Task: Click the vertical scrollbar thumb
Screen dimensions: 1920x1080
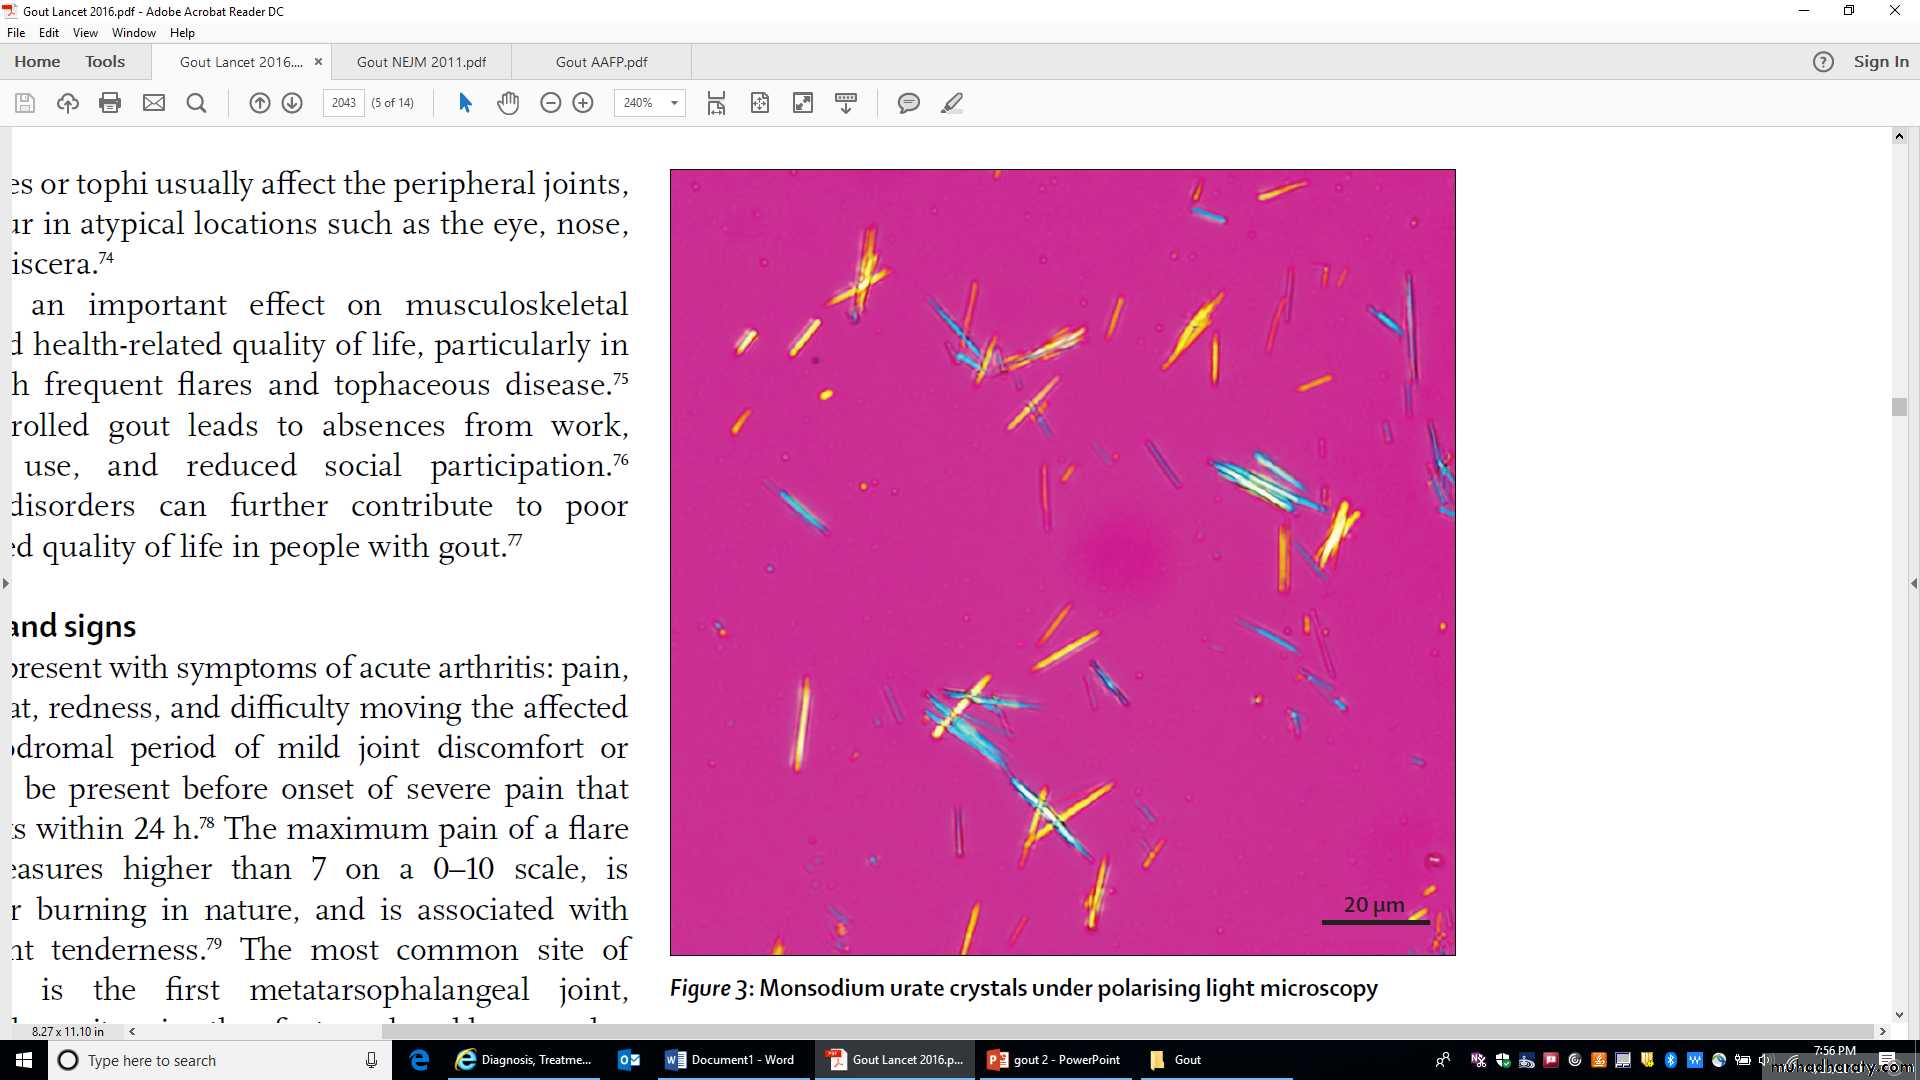Action: pos(1899,407)
